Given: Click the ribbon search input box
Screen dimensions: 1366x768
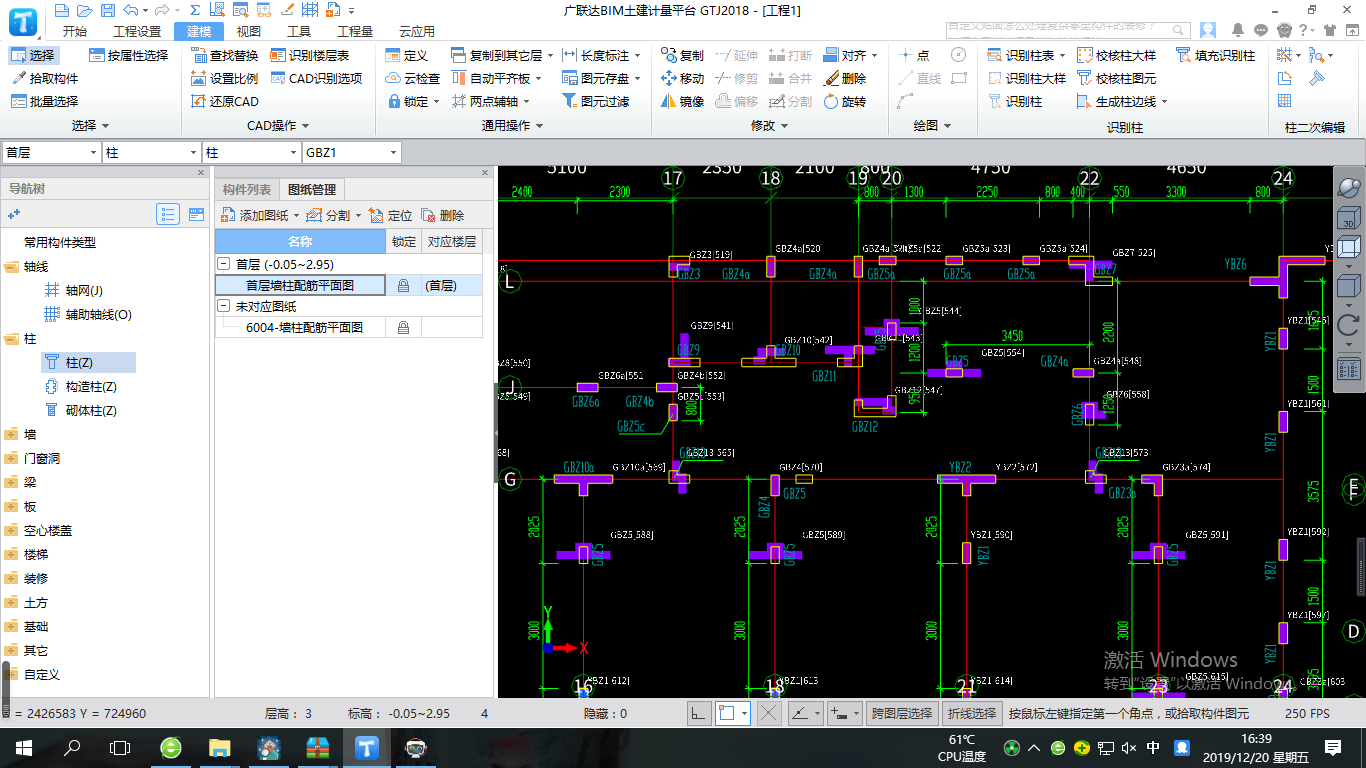Looking at the screenshot, I should (1067, 30).
